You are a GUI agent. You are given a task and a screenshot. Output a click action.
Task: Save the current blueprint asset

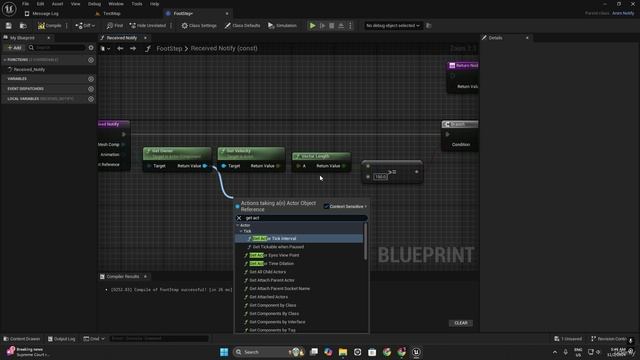tap(9, 26)
